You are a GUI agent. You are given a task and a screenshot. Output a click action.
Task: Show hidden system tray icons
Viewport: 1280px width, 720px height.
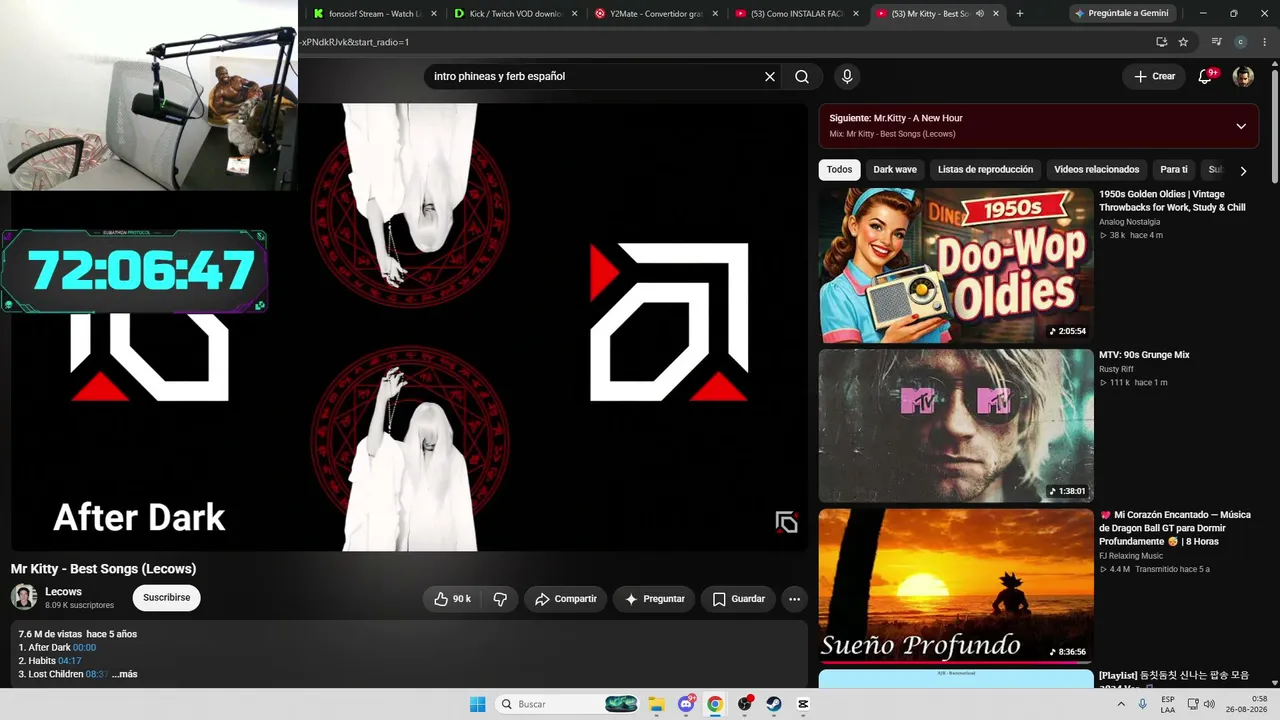tap(1121, 704)
